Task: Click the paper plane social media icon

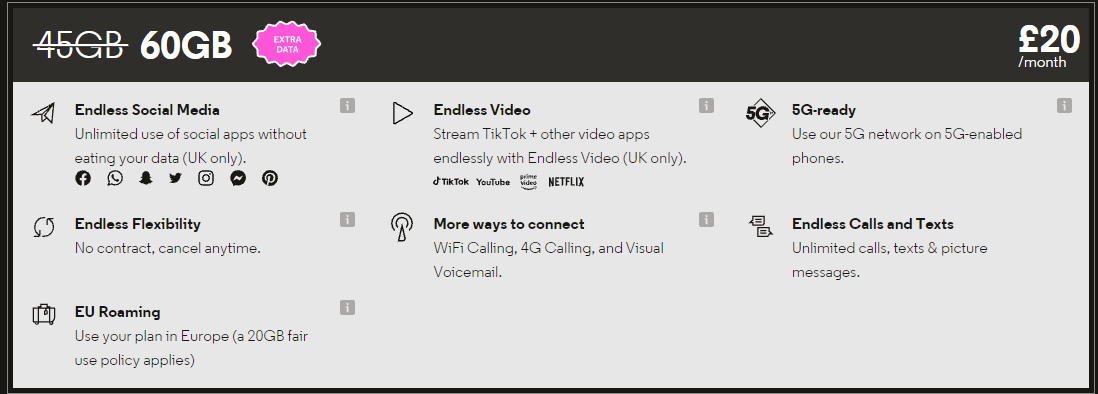Action: (43, 113)
